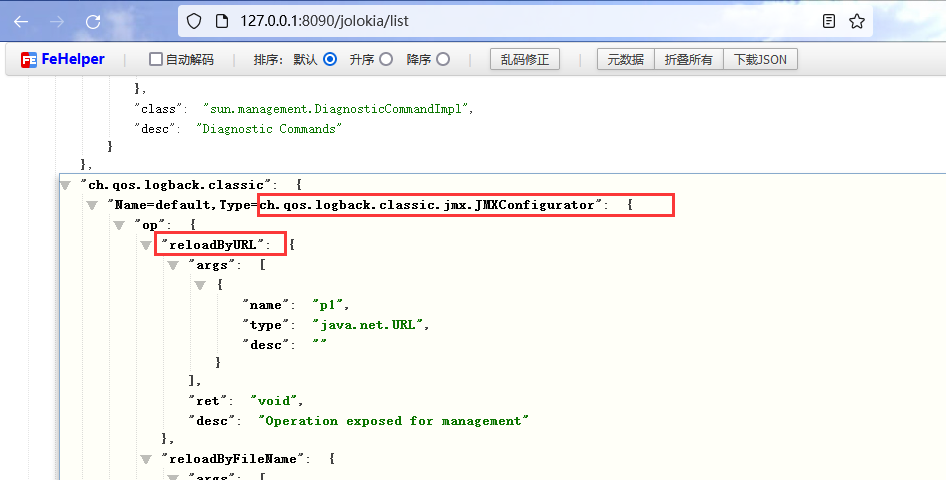Click the "class" key

[158, 109]
